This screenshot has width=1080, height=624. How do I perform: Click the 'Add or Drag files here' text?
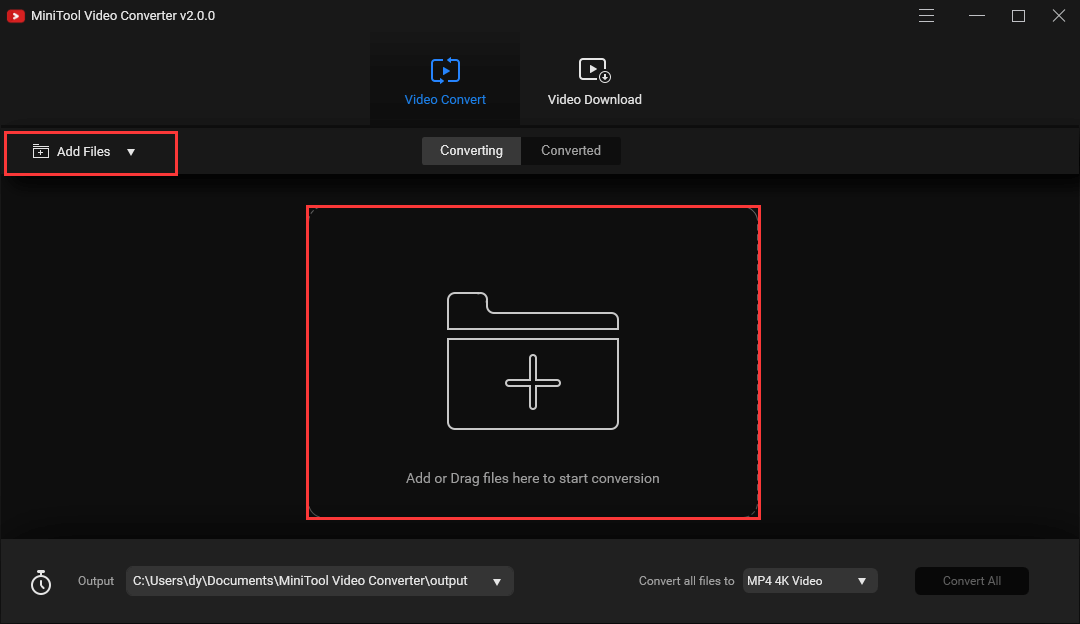[532, 478]
